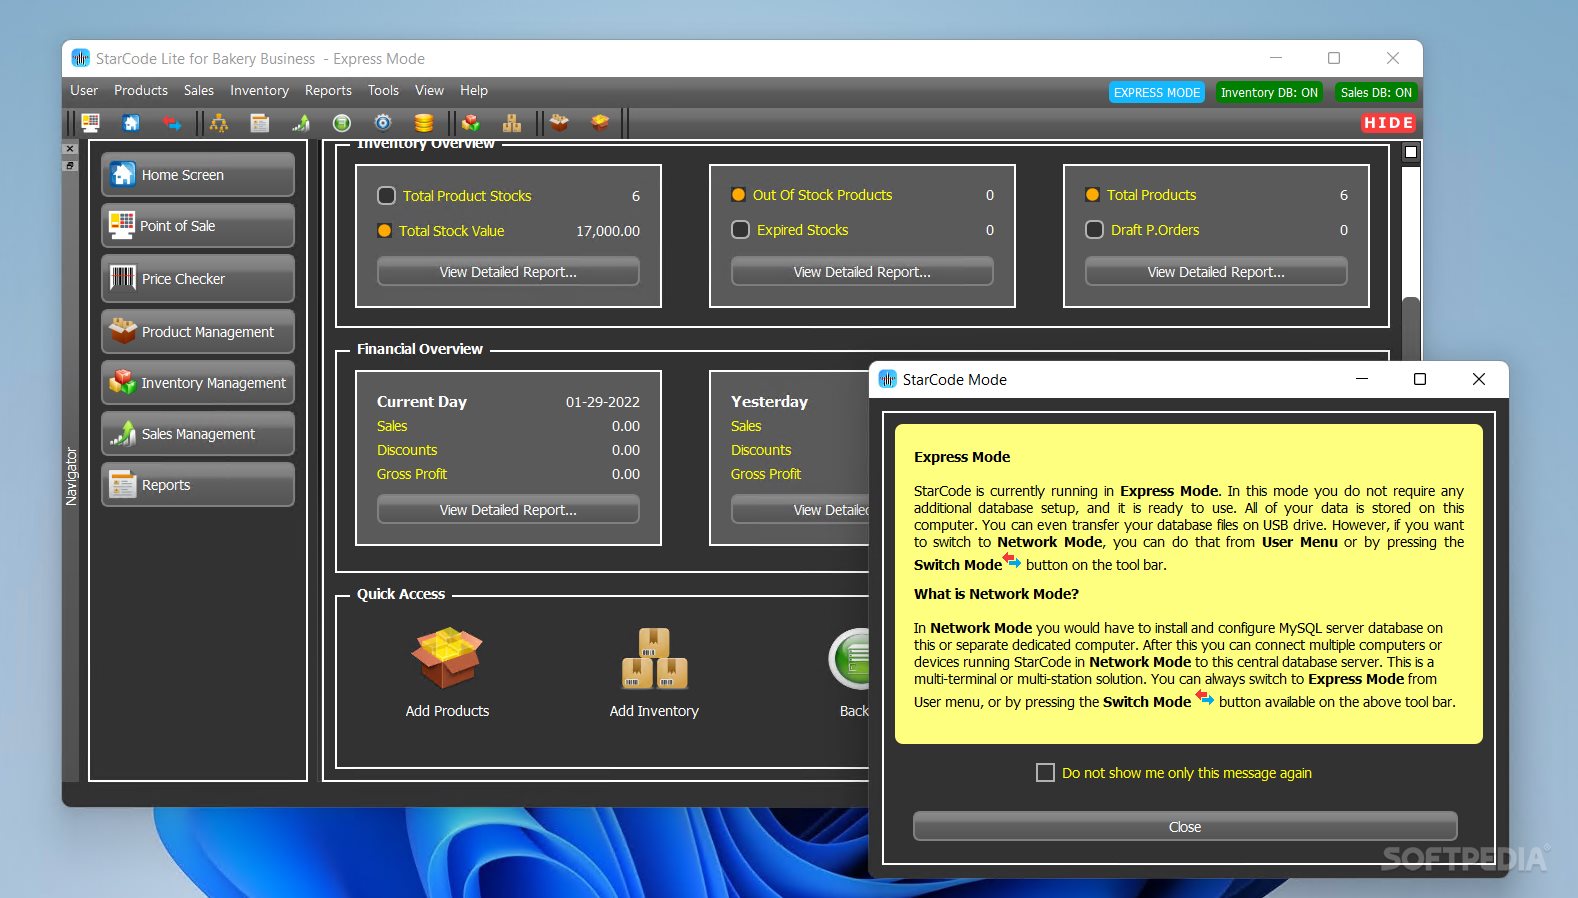Open Point of Sale in the navigator
The image size is (1578, 898).
[198, 226]
